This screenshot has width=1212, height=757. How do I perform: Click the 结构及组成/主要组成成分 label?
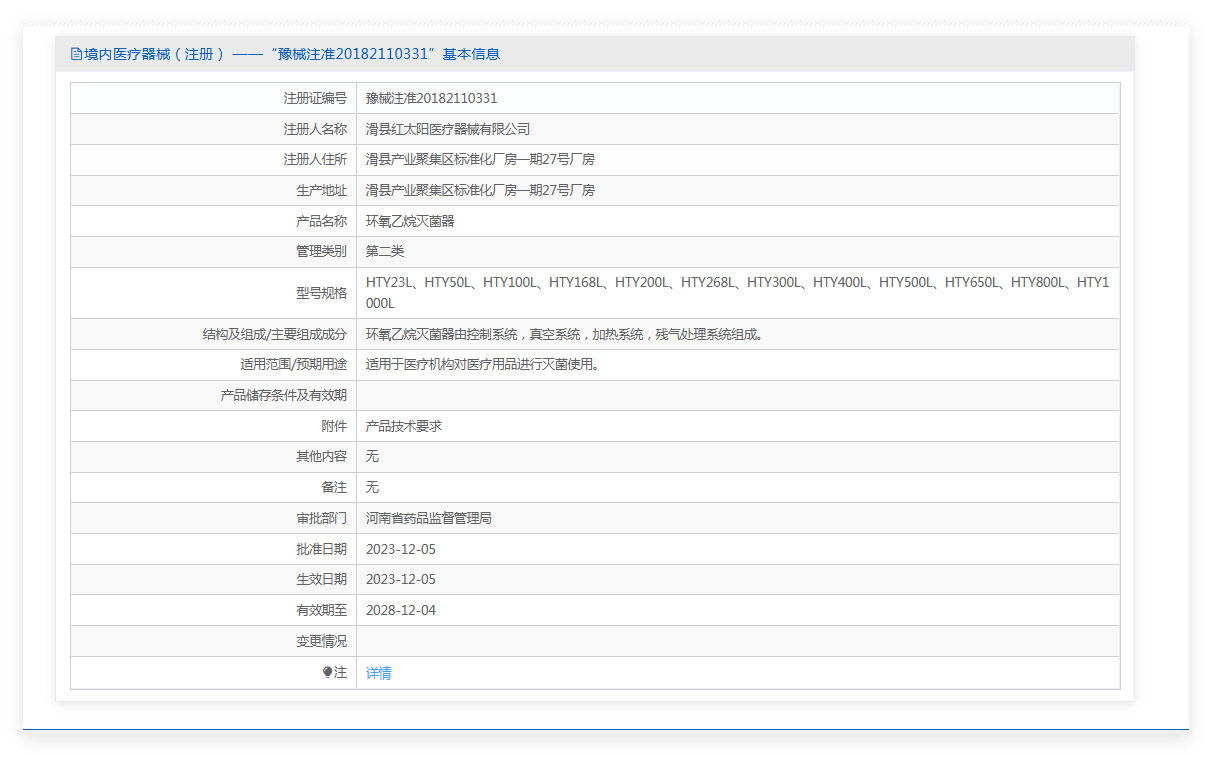pyautogui.click(x=274, y=334)
